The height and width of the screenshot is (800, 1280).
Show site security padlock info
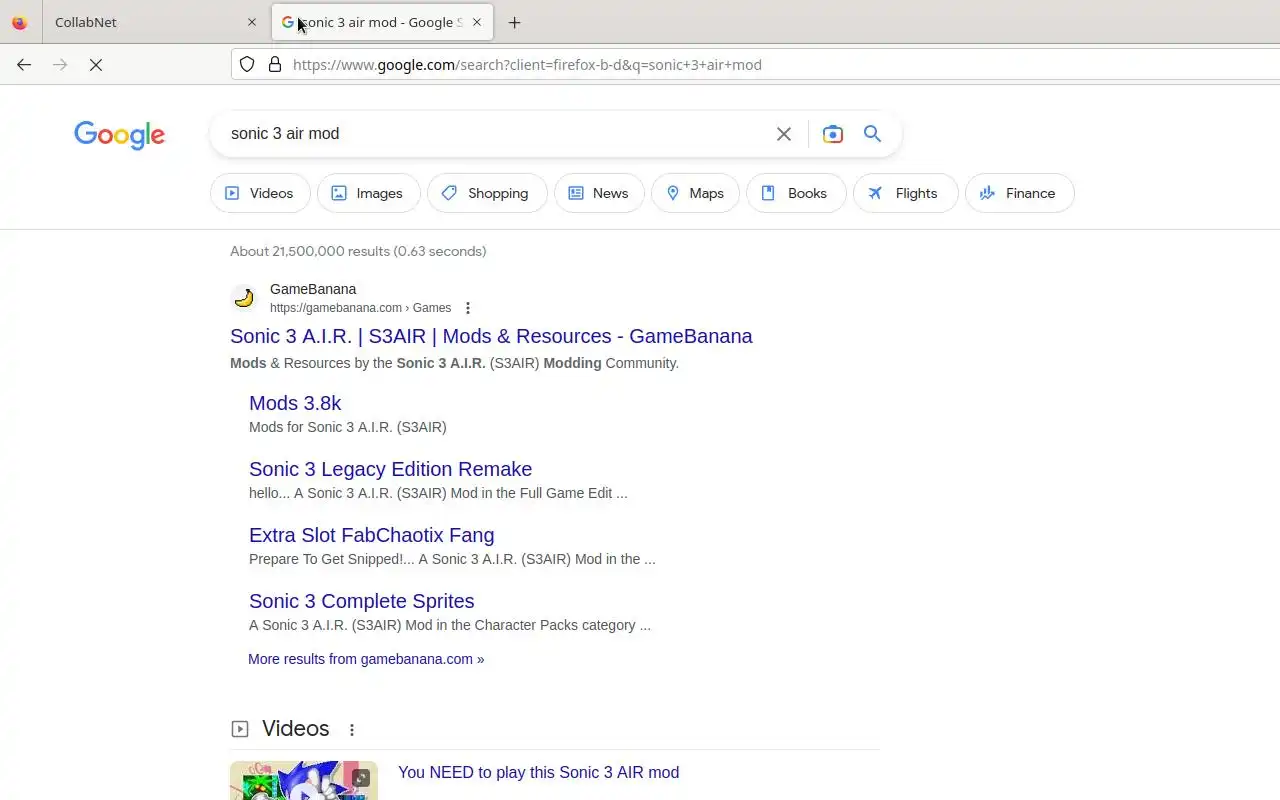[275, 64]
